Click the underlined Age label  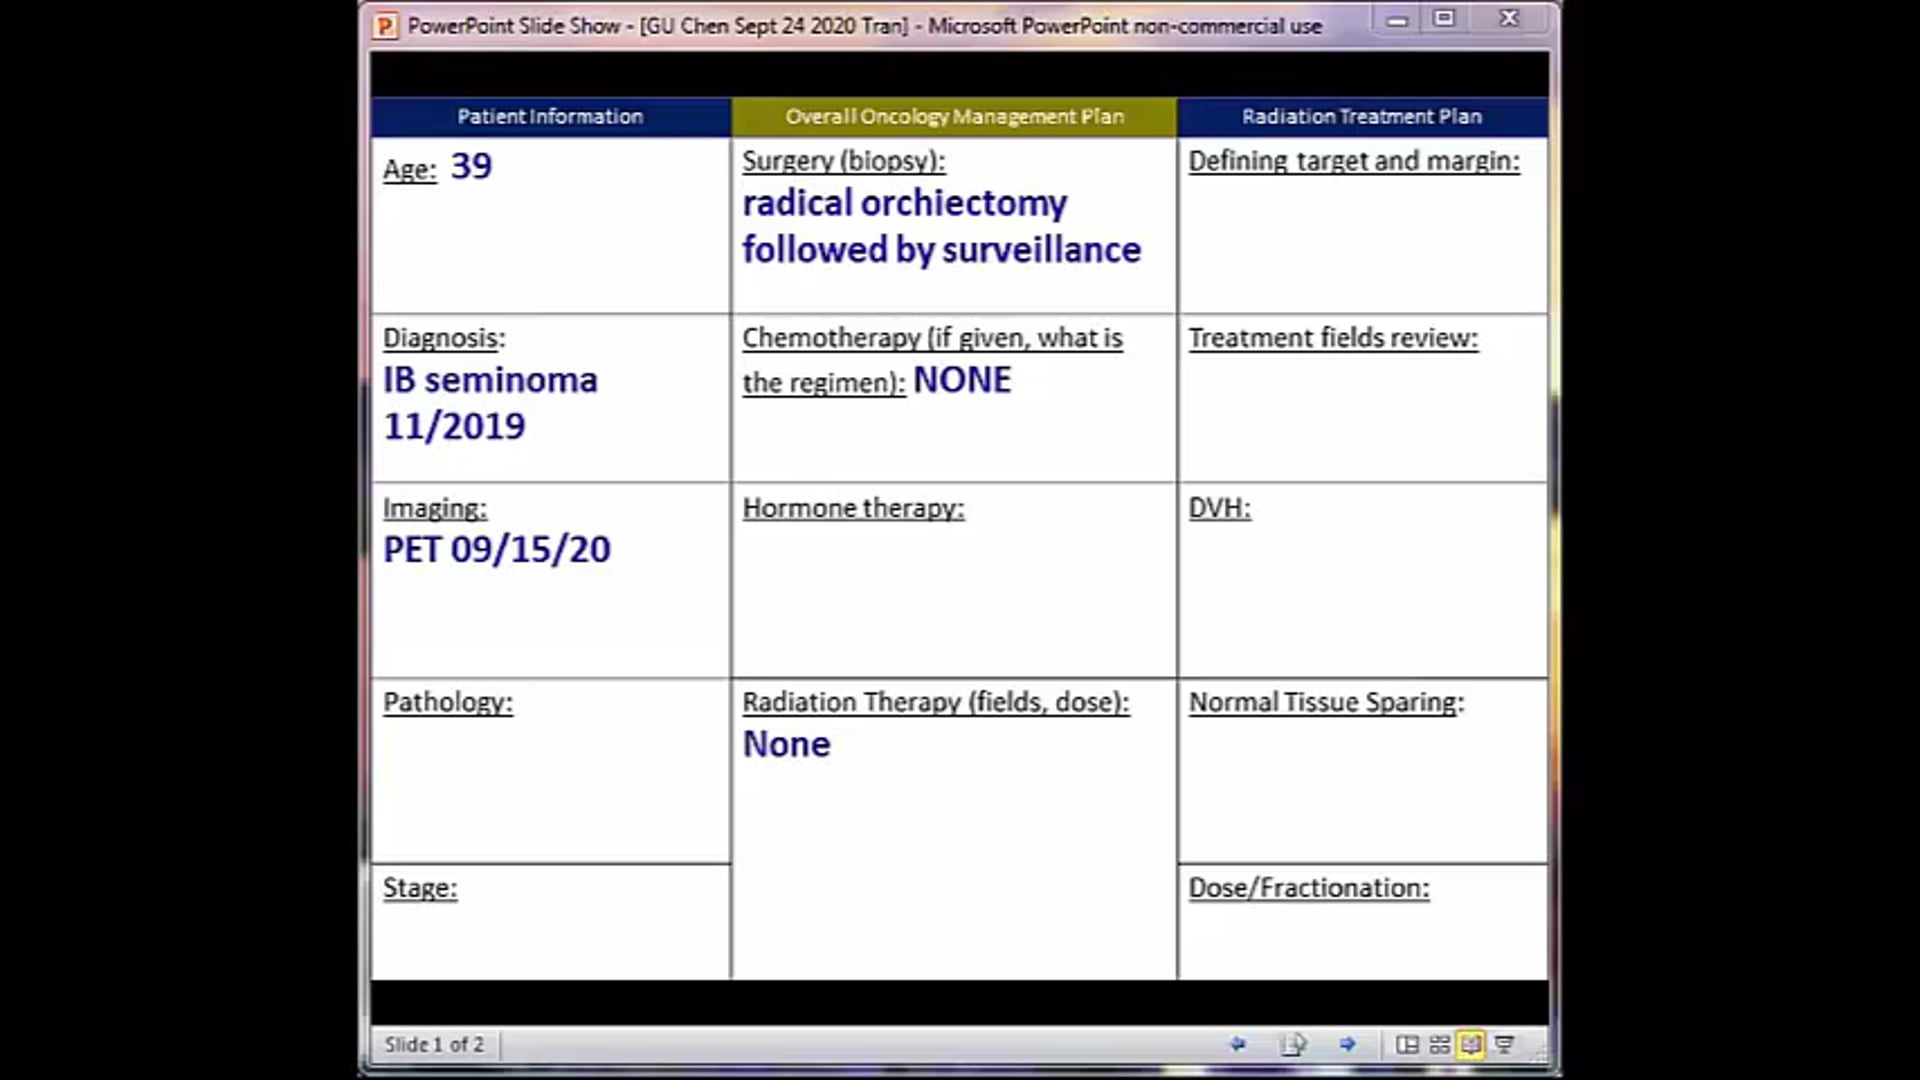click(408, 169)
